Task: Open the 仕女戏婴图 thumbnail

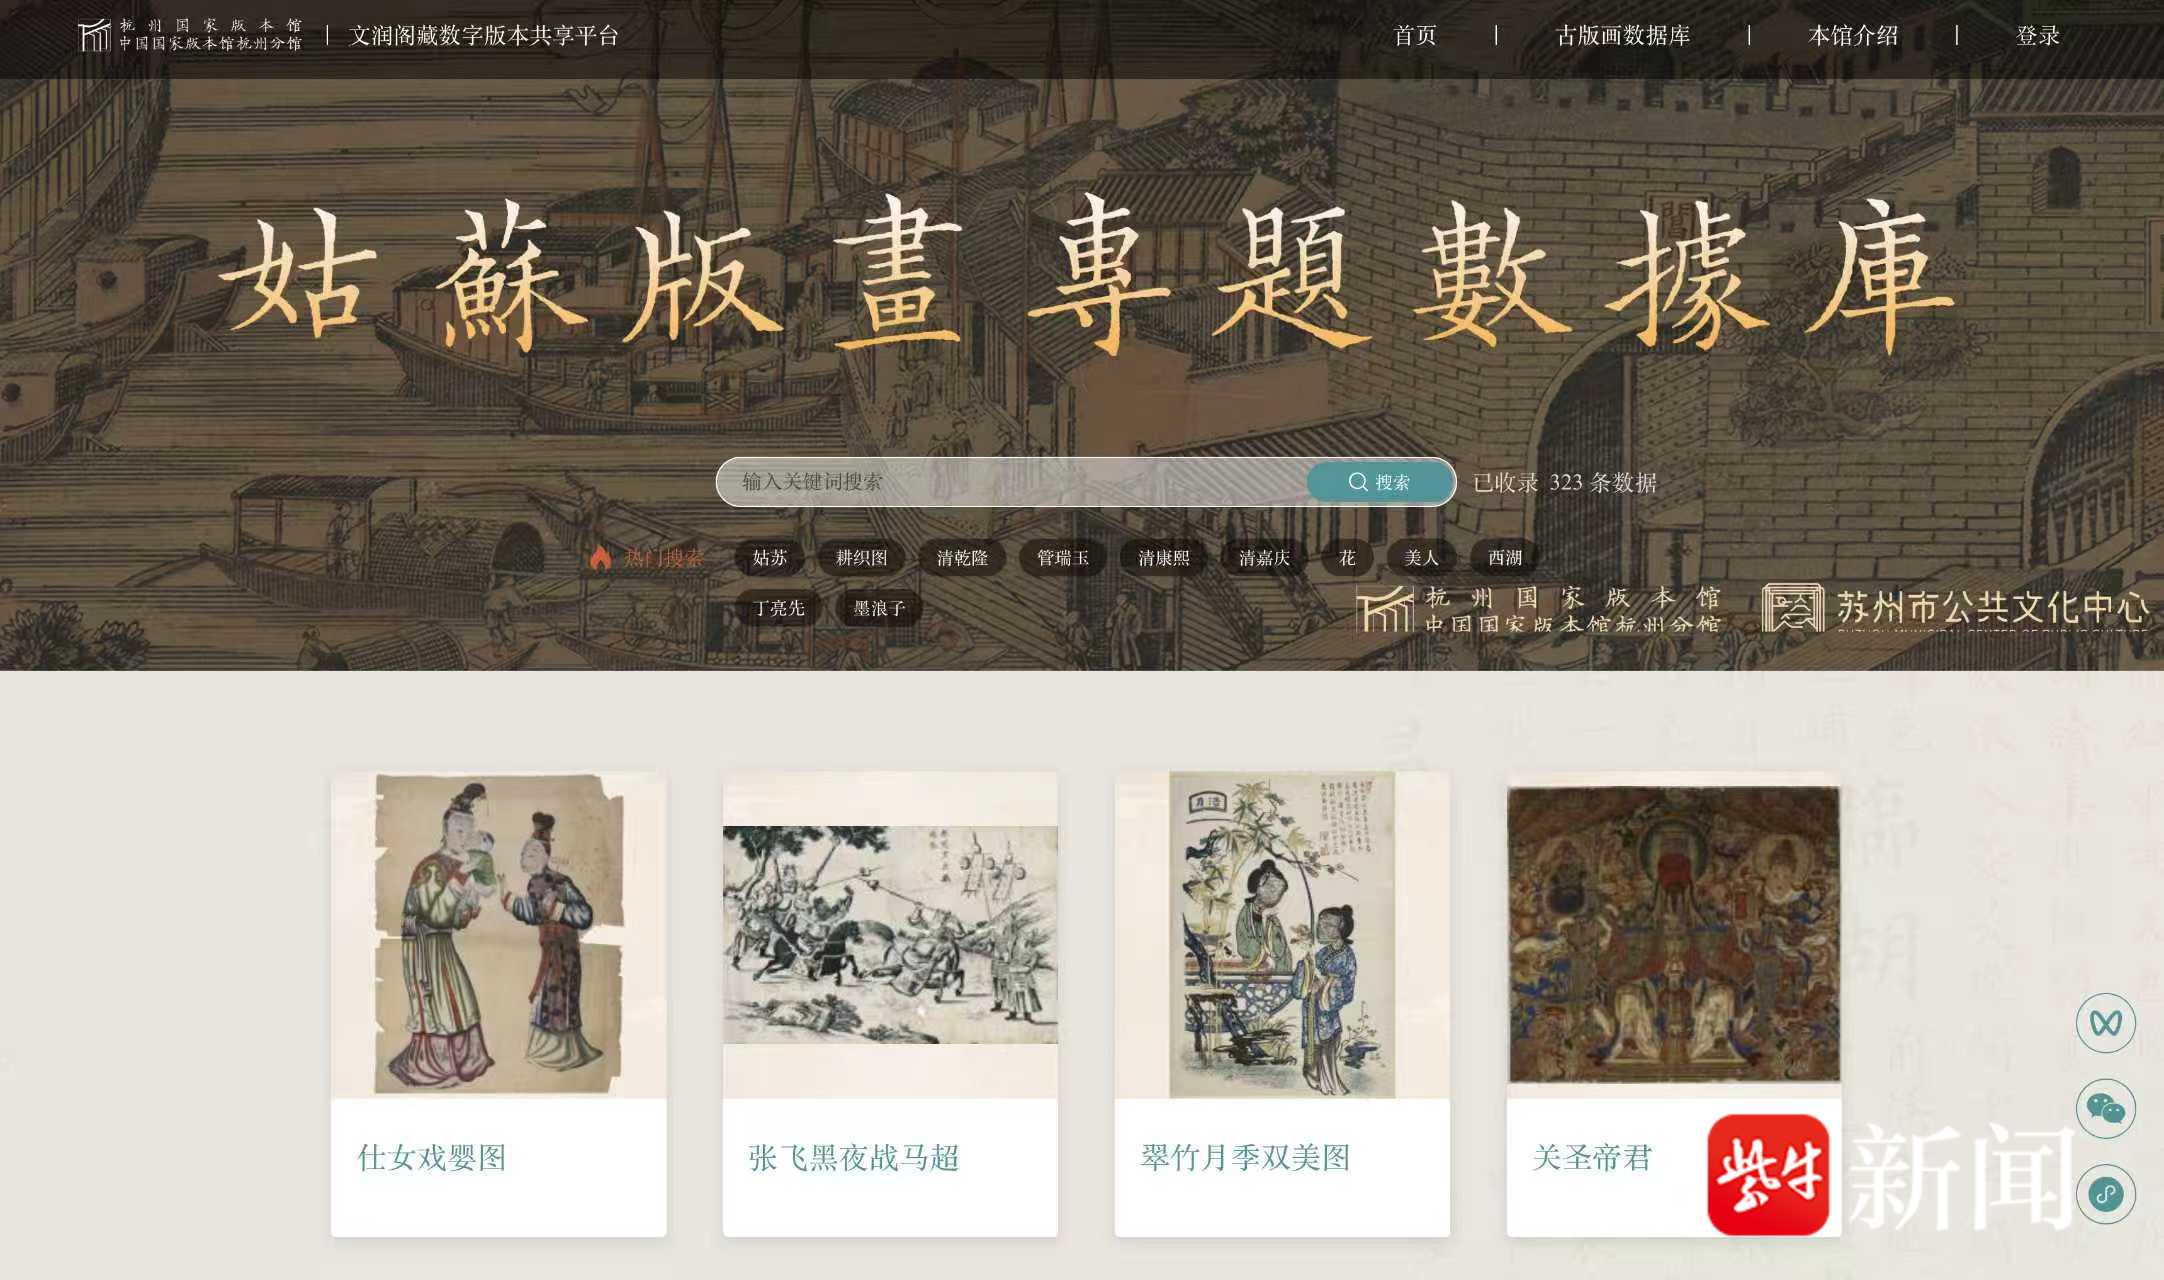Action: click(498, 934)
